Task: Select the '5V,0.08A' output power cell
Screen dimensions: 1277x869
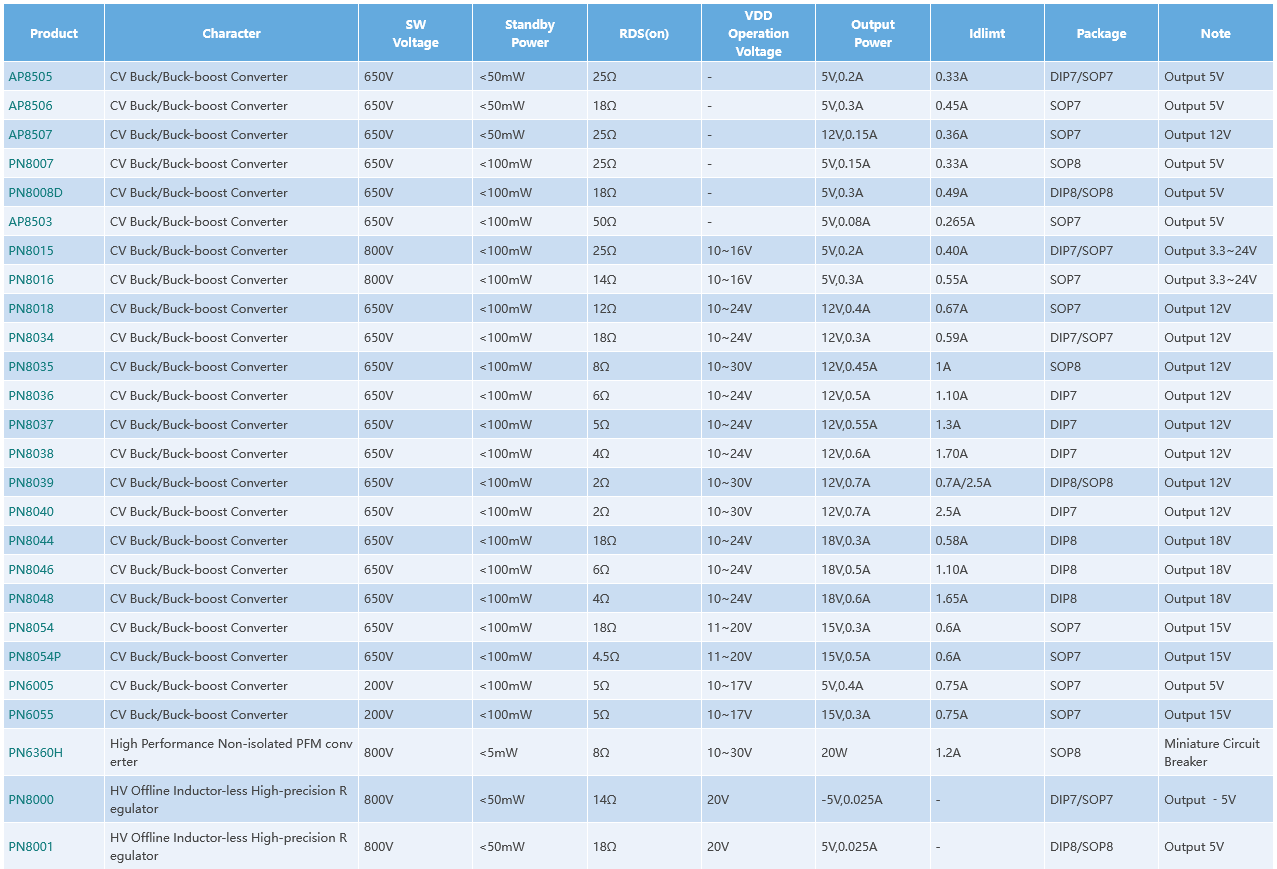Action: tap(873, 222)
